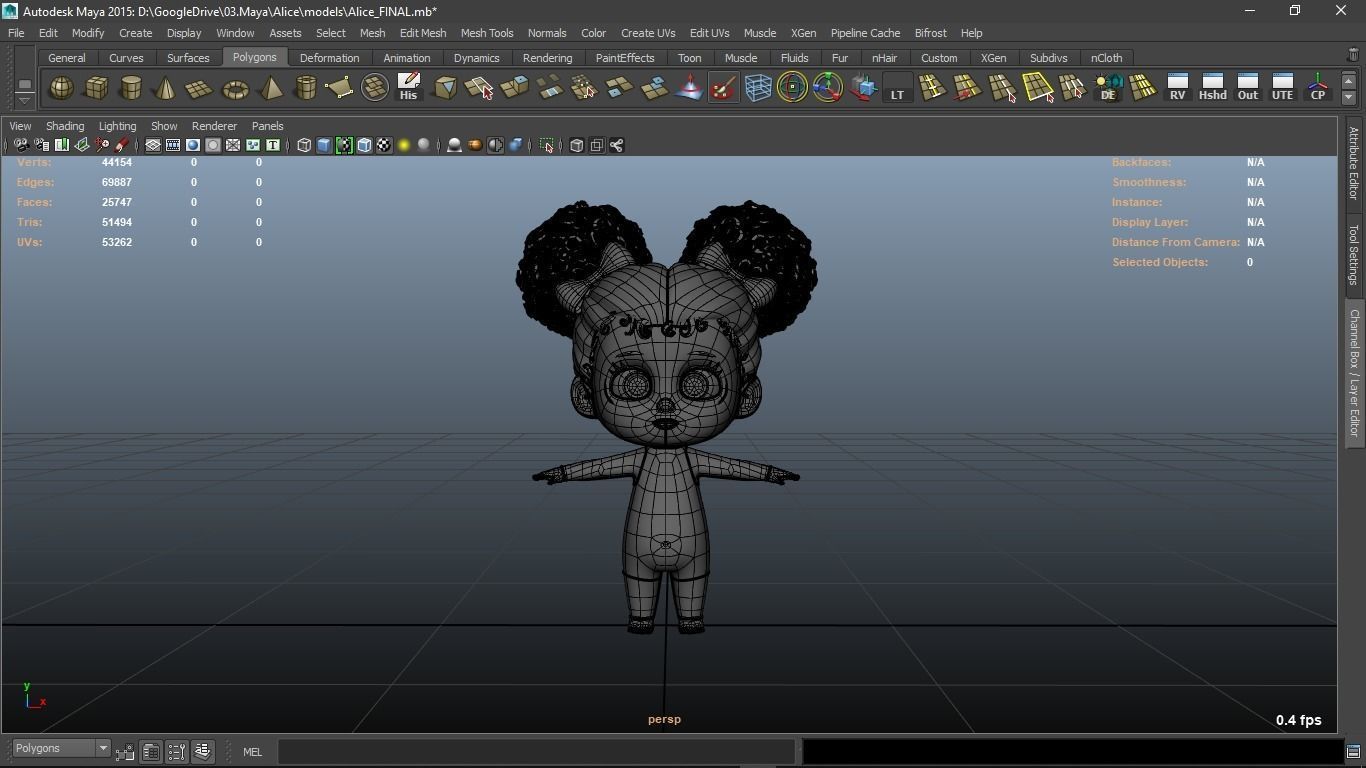The width and height of the screenshot is (1366, 768).
Task: Open the shelf options down-arrow menu
Action: click(24, 100)
